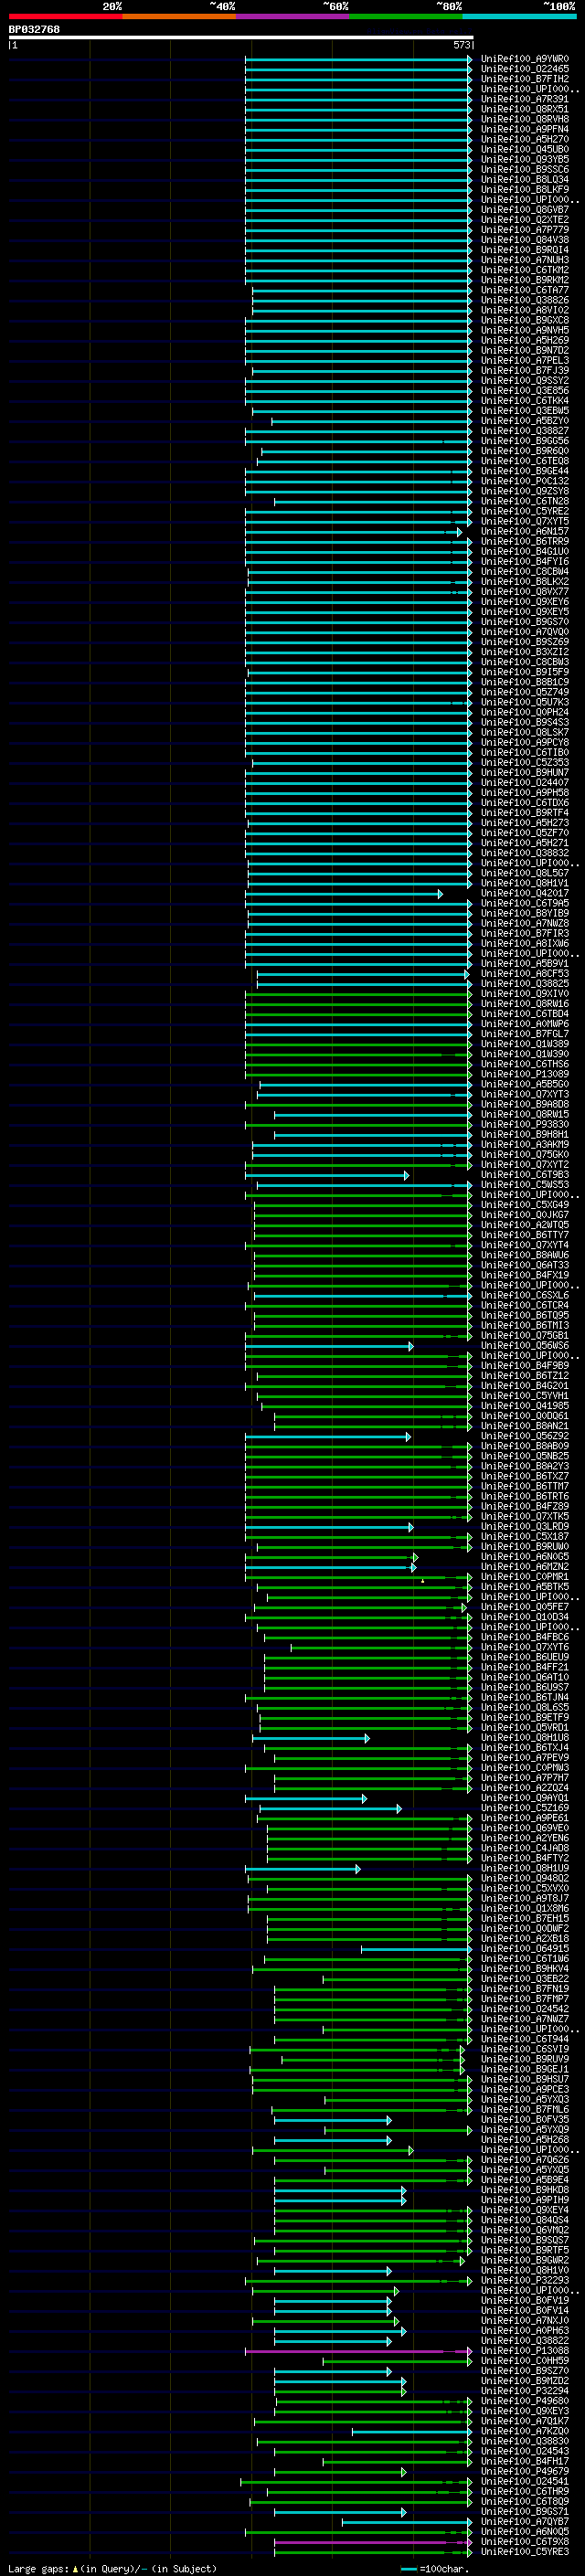Click the white query sequence bar
Viewport: 585px width, 2576px height.
pyautogui.click(x=241, y=37)
